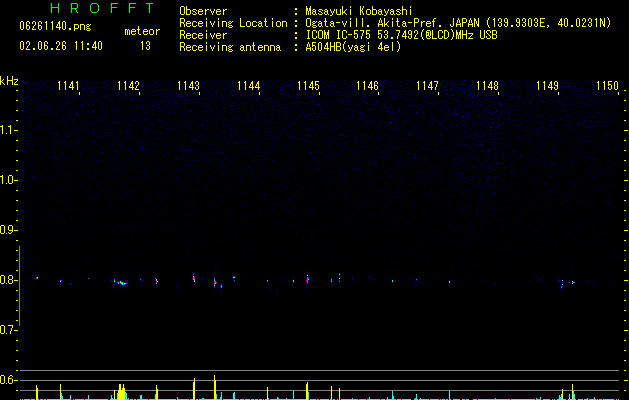This screenshot has width=629, height=400.
Task: Select the file name 06261140.png
Action: [55, 26]
